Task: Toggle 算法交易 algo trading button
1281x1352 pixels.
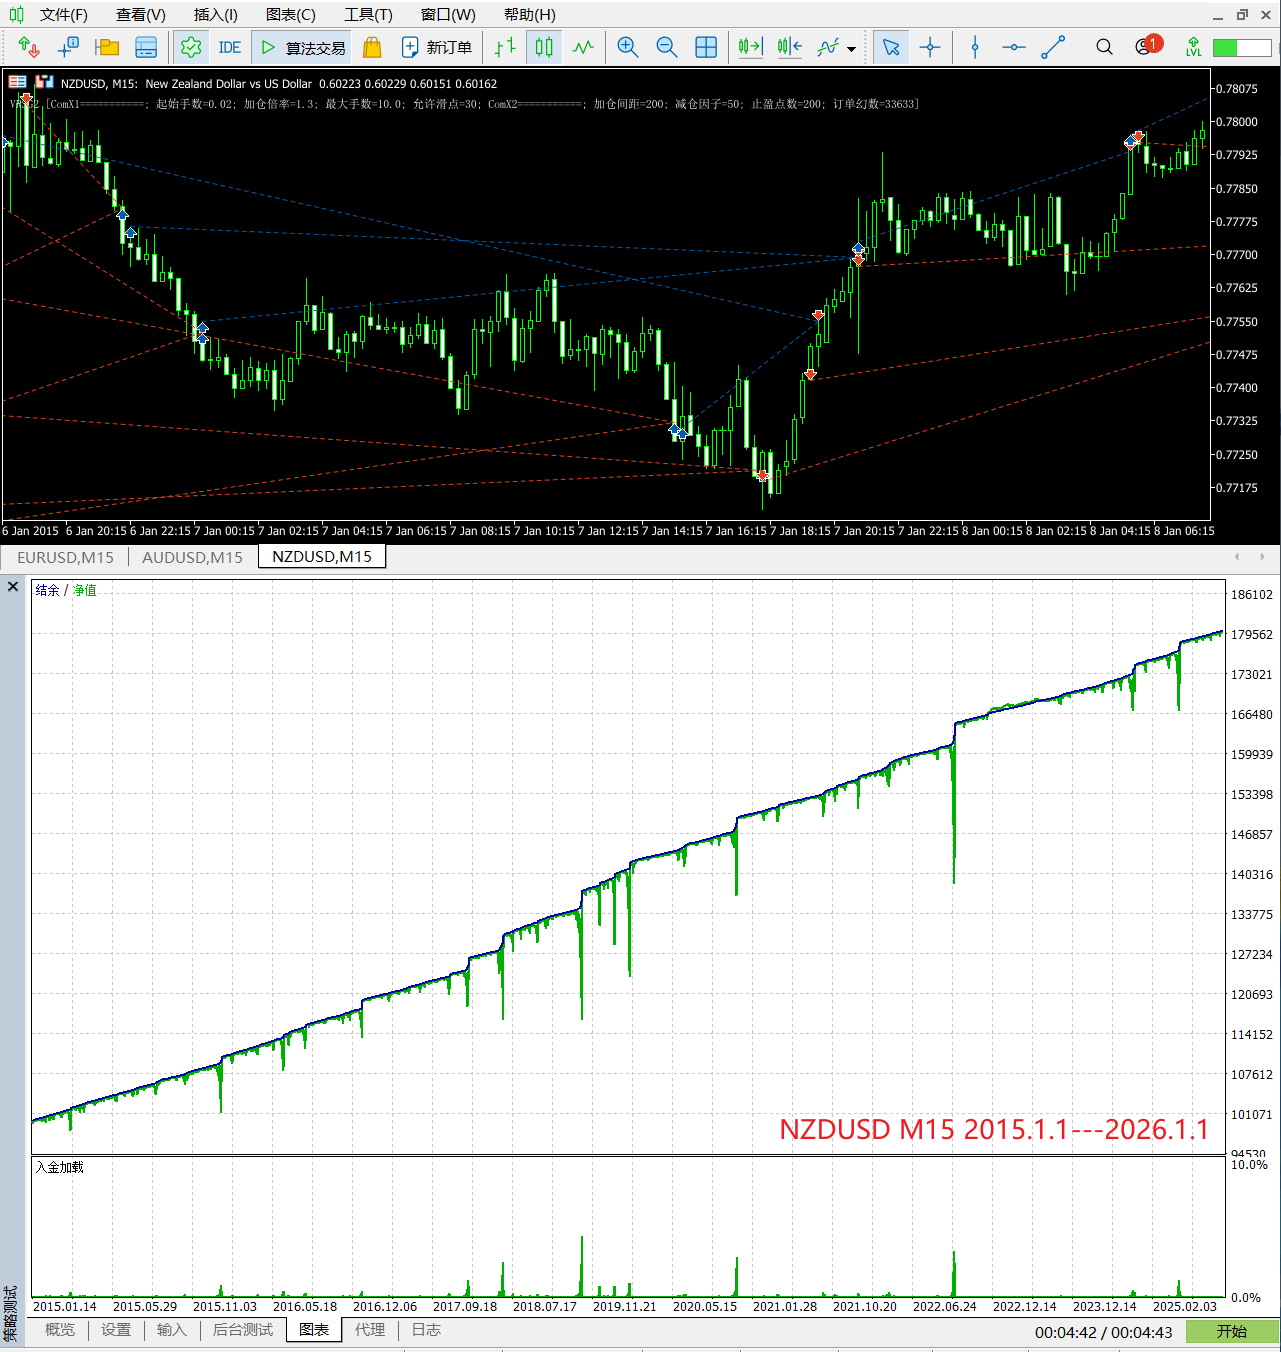Action: [x=303, y=47]
